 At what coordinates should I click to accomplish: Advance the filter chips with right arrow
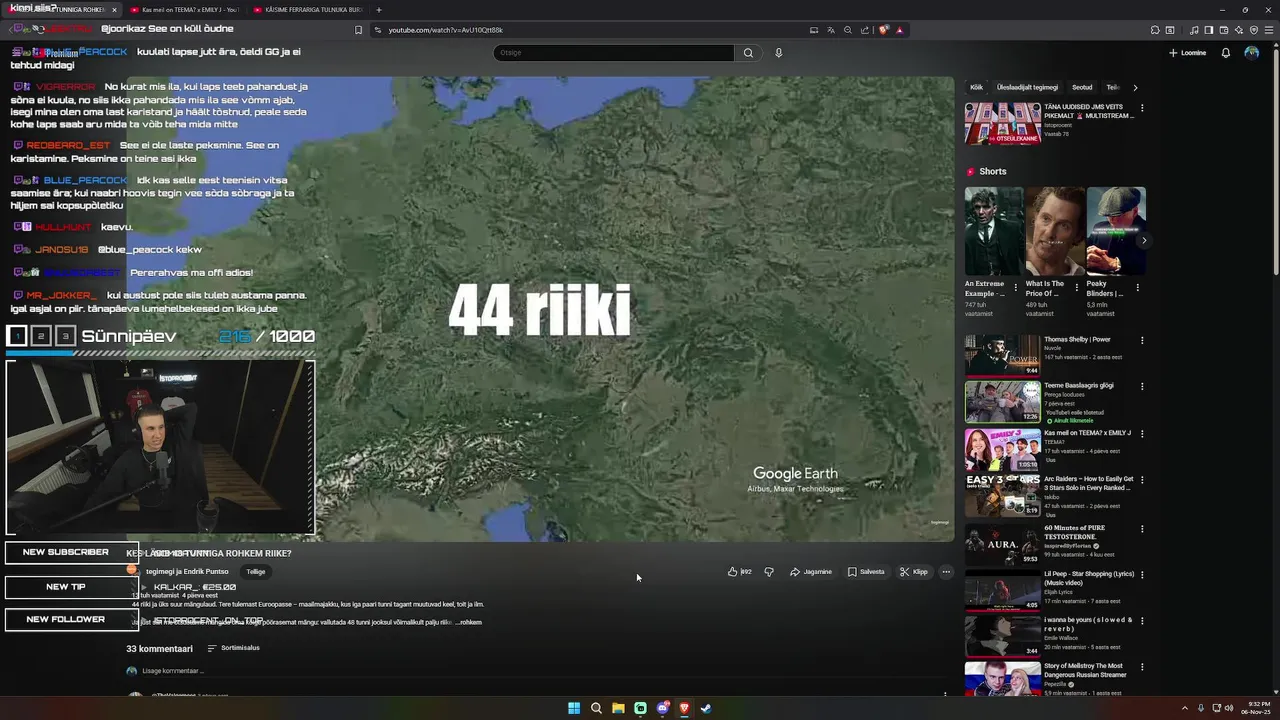[1135, 88]
